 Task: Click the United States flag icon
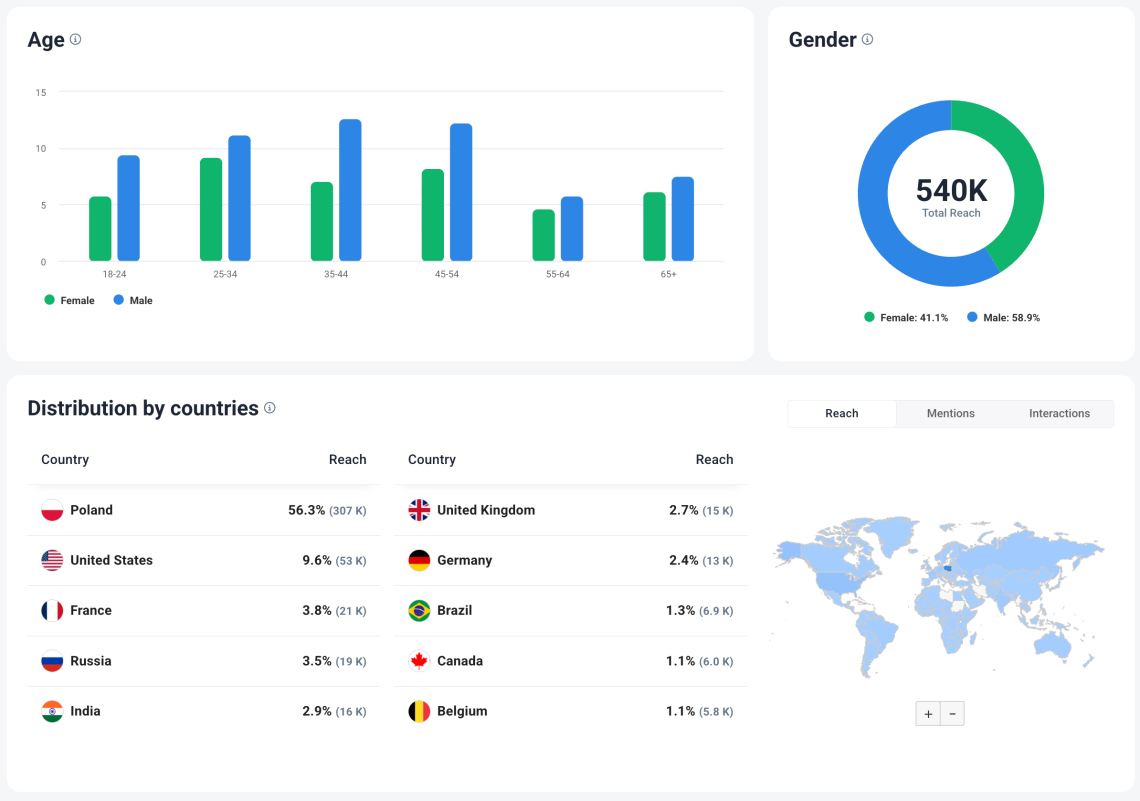click(x=52, y=560)
